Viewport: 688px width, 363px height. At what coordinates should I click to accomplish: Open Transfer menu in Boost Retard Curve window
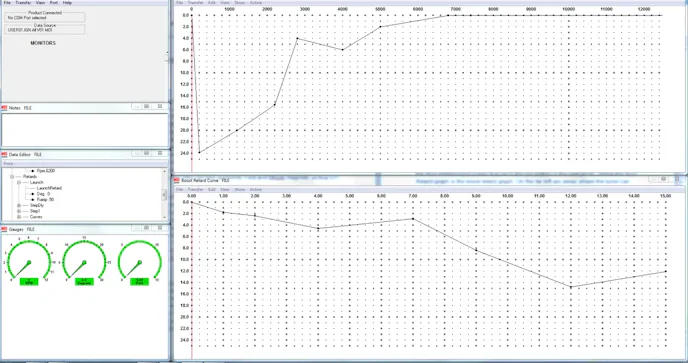point(196,190)
